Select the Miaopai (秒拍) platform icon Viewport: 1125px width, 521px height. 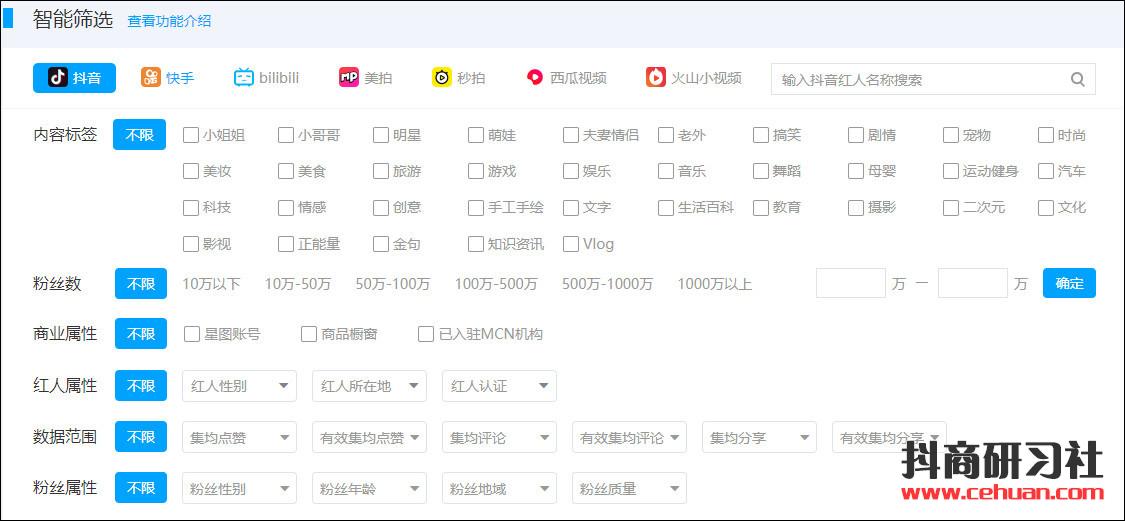point(442,78)
